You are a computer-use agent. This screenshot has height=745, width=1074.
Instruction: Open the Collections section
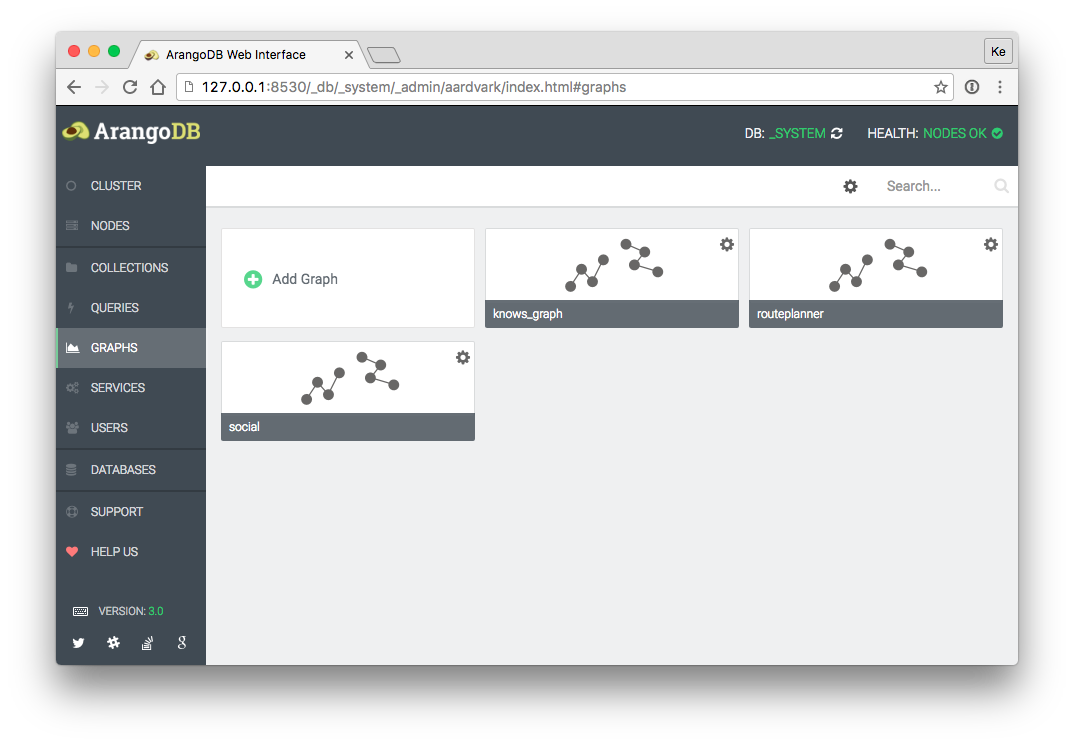tap(129, 268)
